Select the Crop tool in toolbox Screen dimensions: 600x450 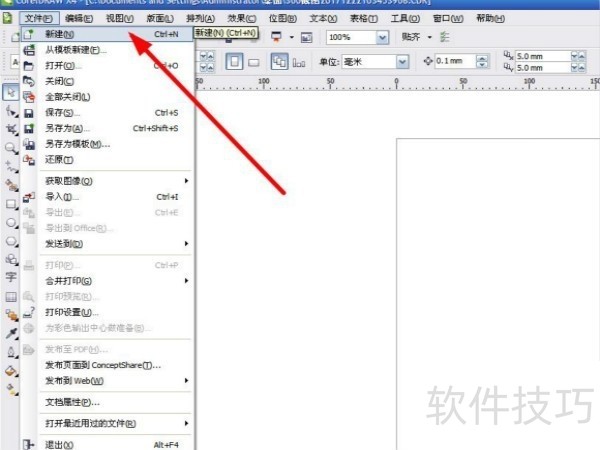[x=10, y=129]
